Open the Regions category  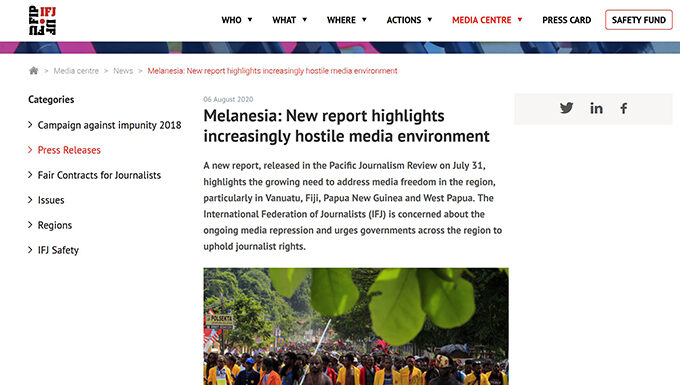point(55,225)
